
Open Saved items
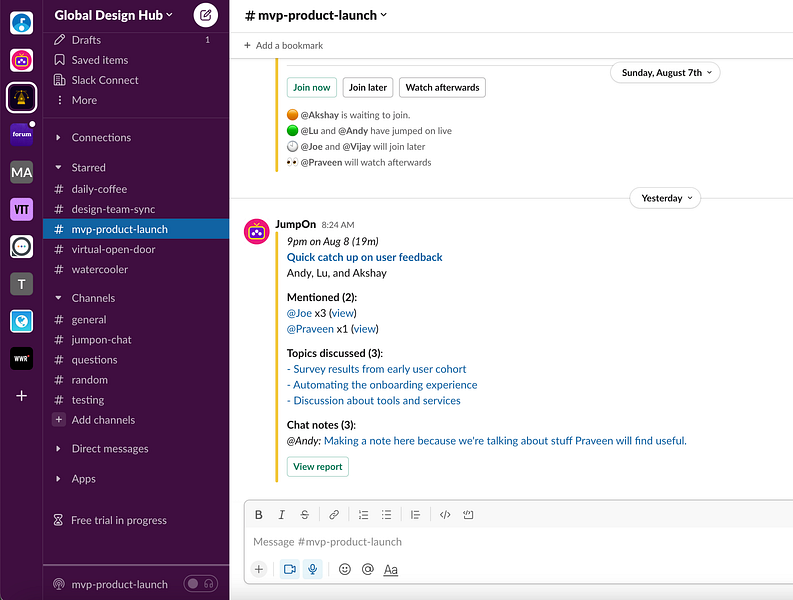136,60
